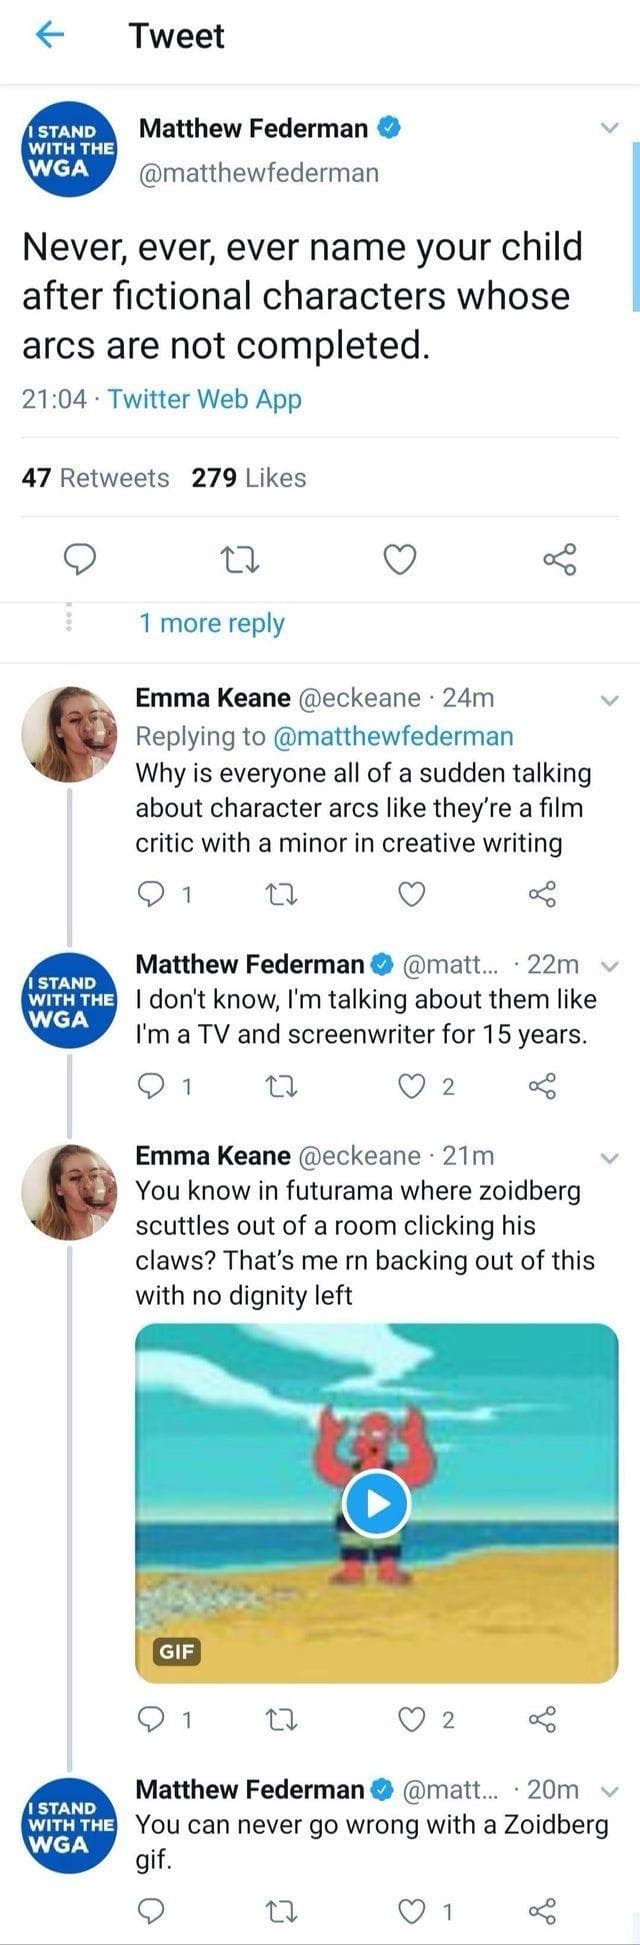Image resolution: width=640 pixels, height=1945 pixels.
Task: Open Matthew Federman's WGA avatar at top
Action: click(x=69, y=151)
